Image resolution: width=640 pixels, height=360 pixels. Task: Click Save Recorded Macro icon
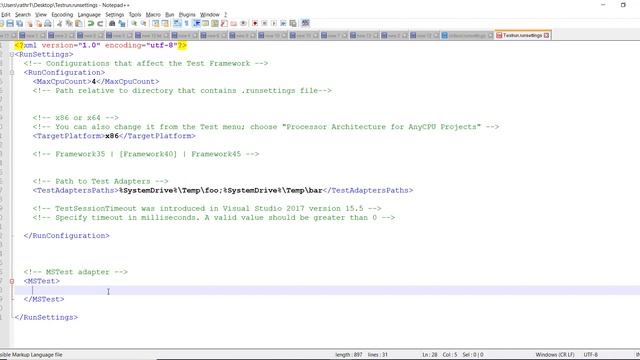[x=293, y=23]
